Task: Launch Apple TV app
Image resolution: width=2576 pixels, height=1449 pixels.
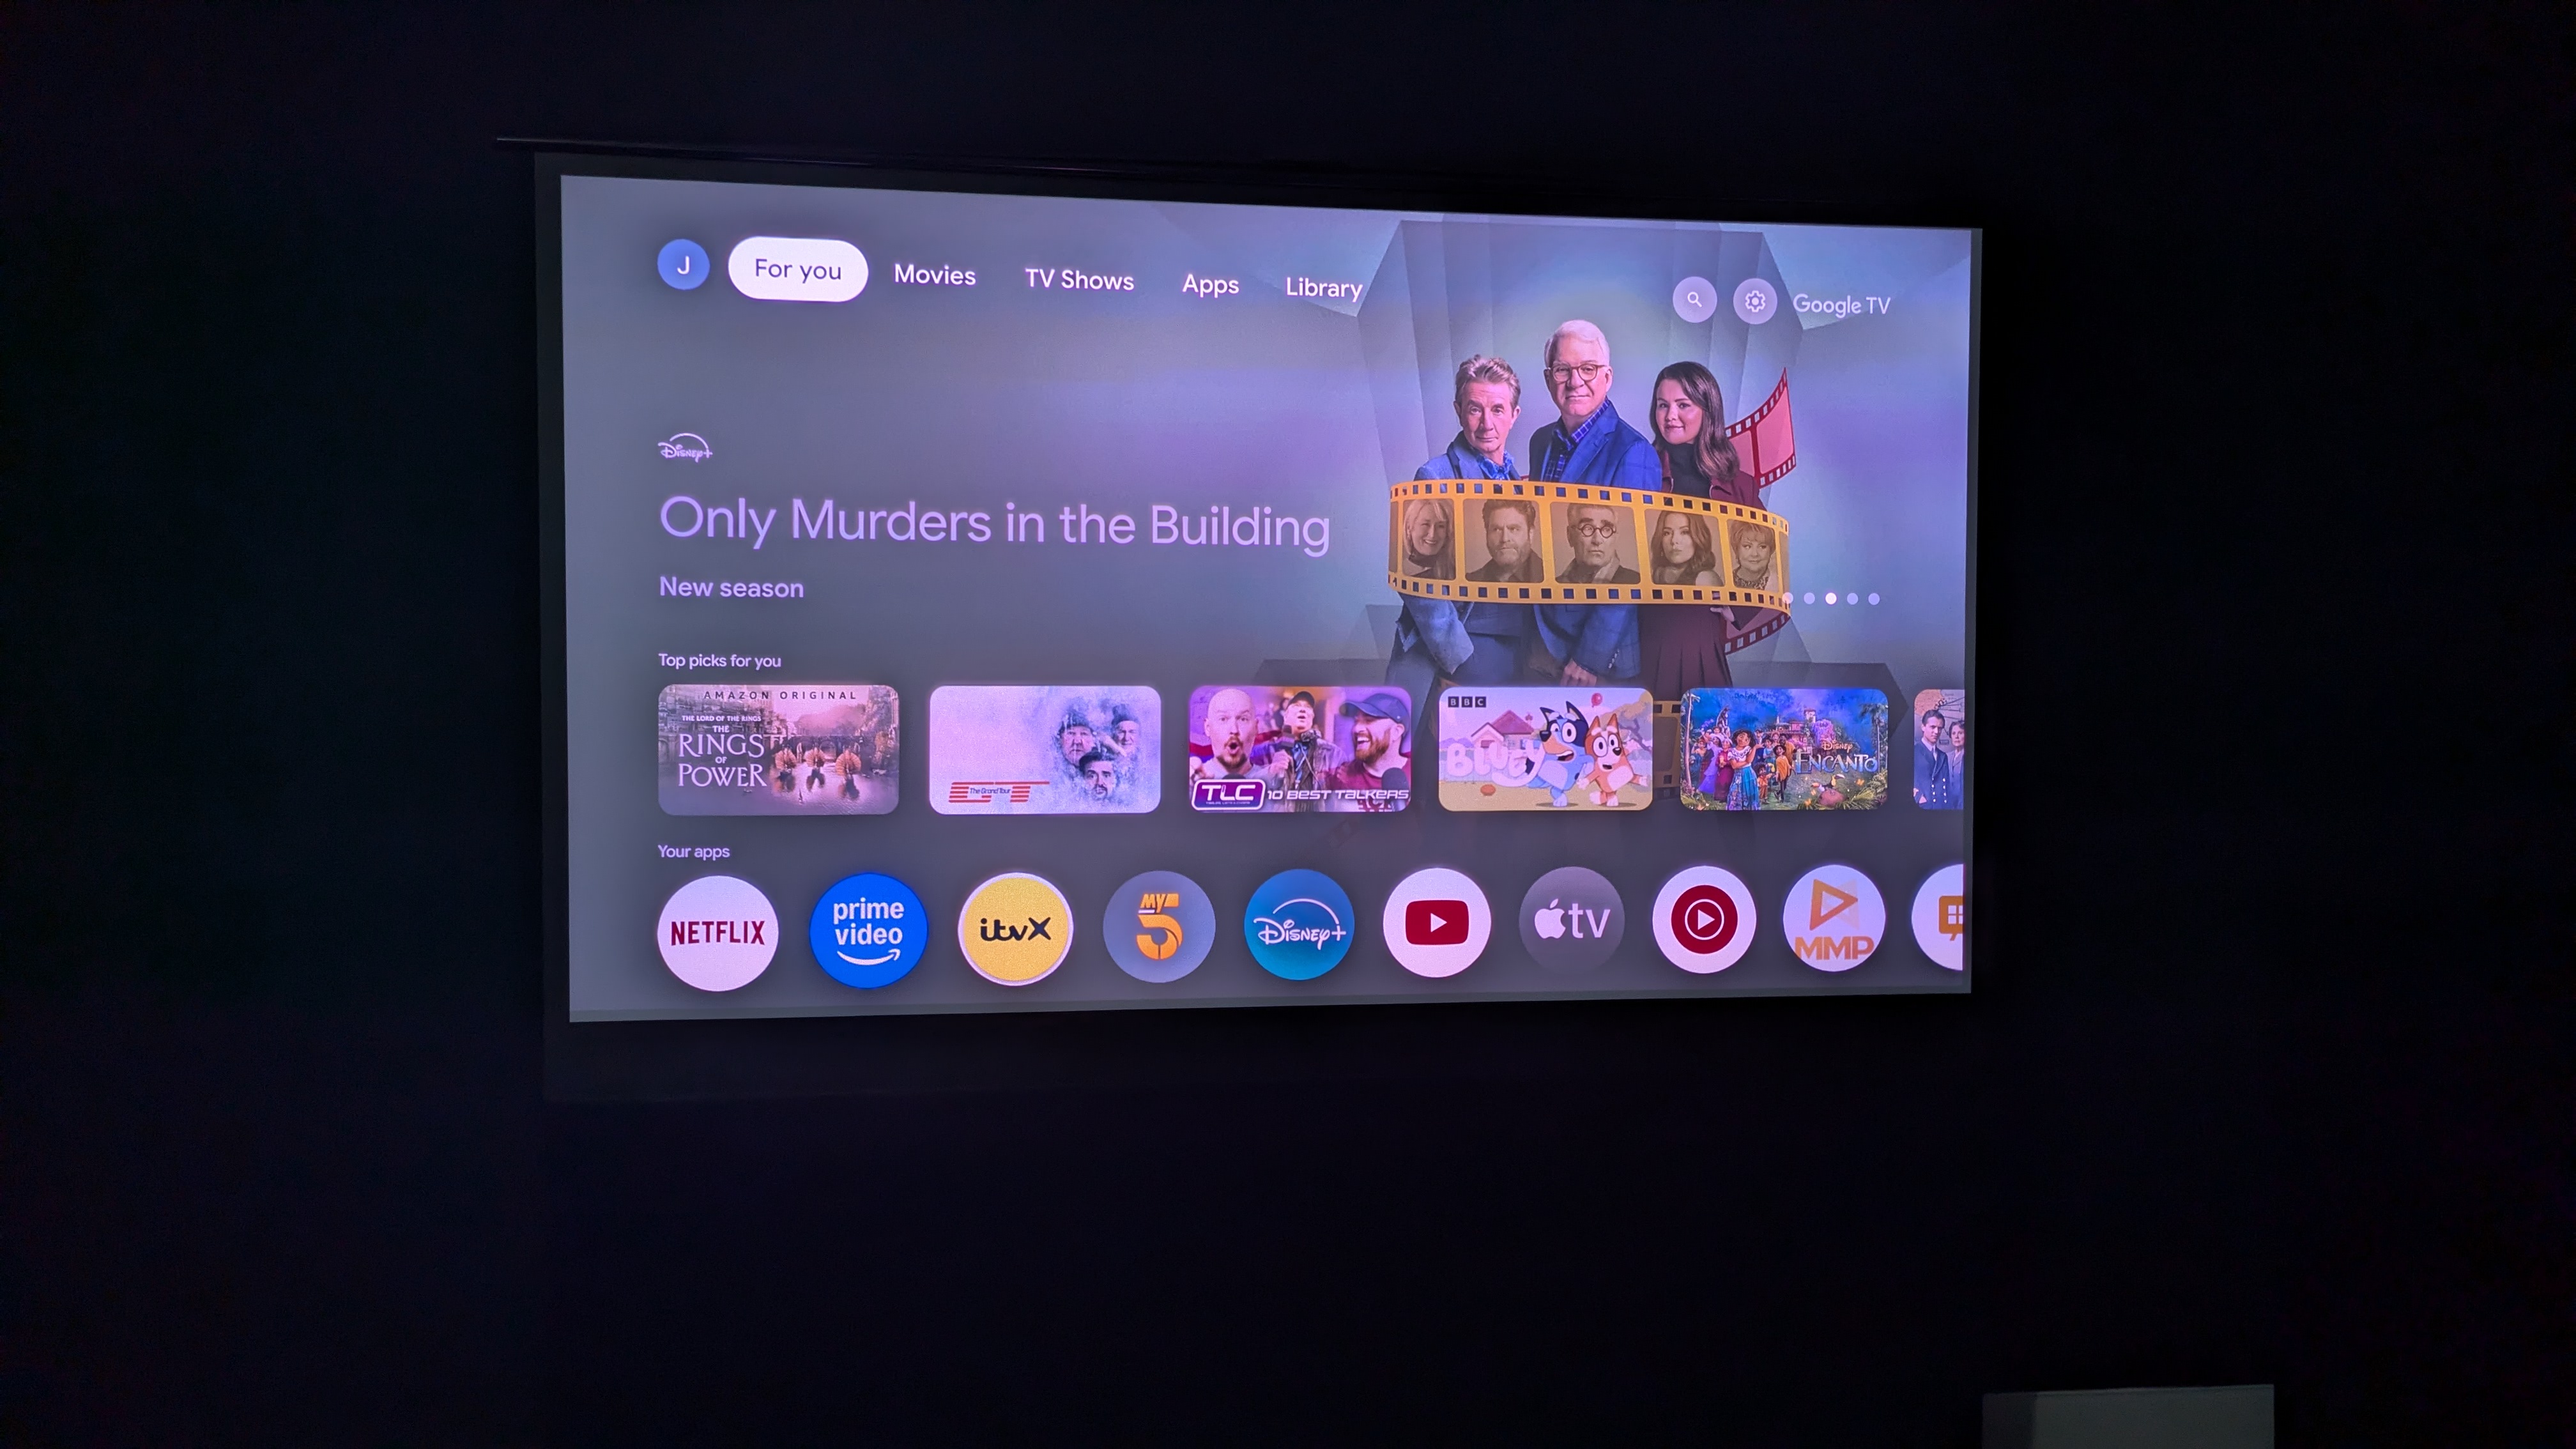Action: [1569, 922]
